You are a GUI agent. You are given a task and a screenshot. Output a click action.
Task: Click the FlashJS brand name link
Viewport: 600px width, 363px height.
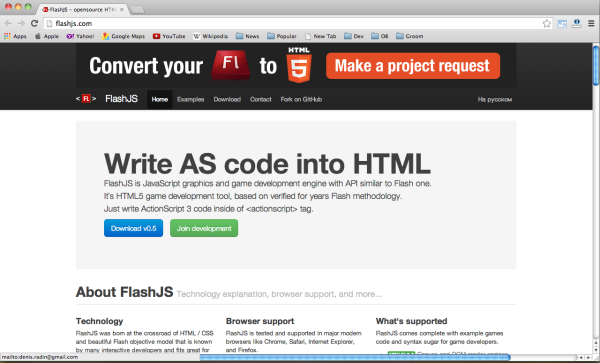(121, 99)
